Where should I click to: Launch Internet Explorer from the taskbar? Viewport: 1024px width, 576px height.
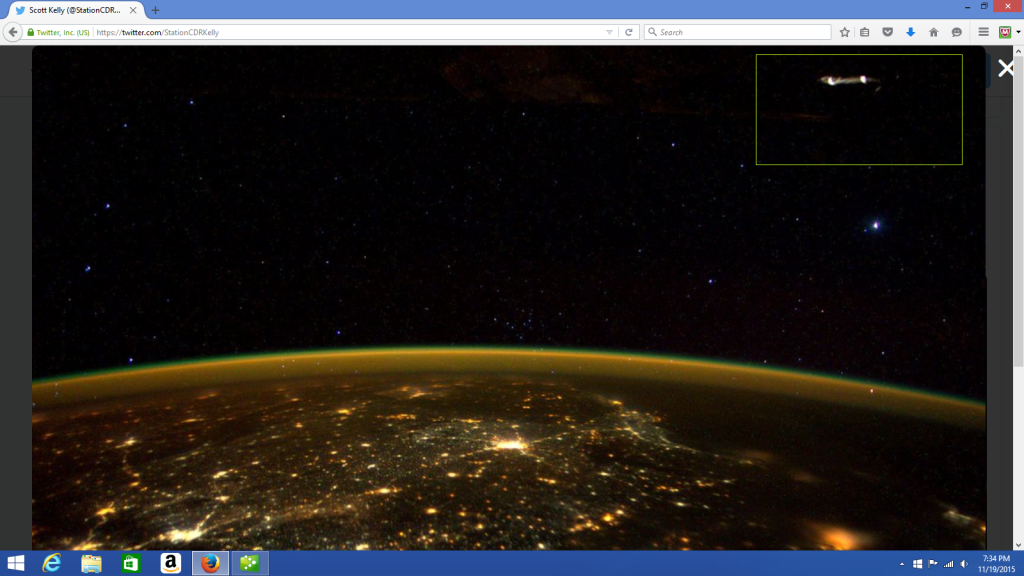51,563
